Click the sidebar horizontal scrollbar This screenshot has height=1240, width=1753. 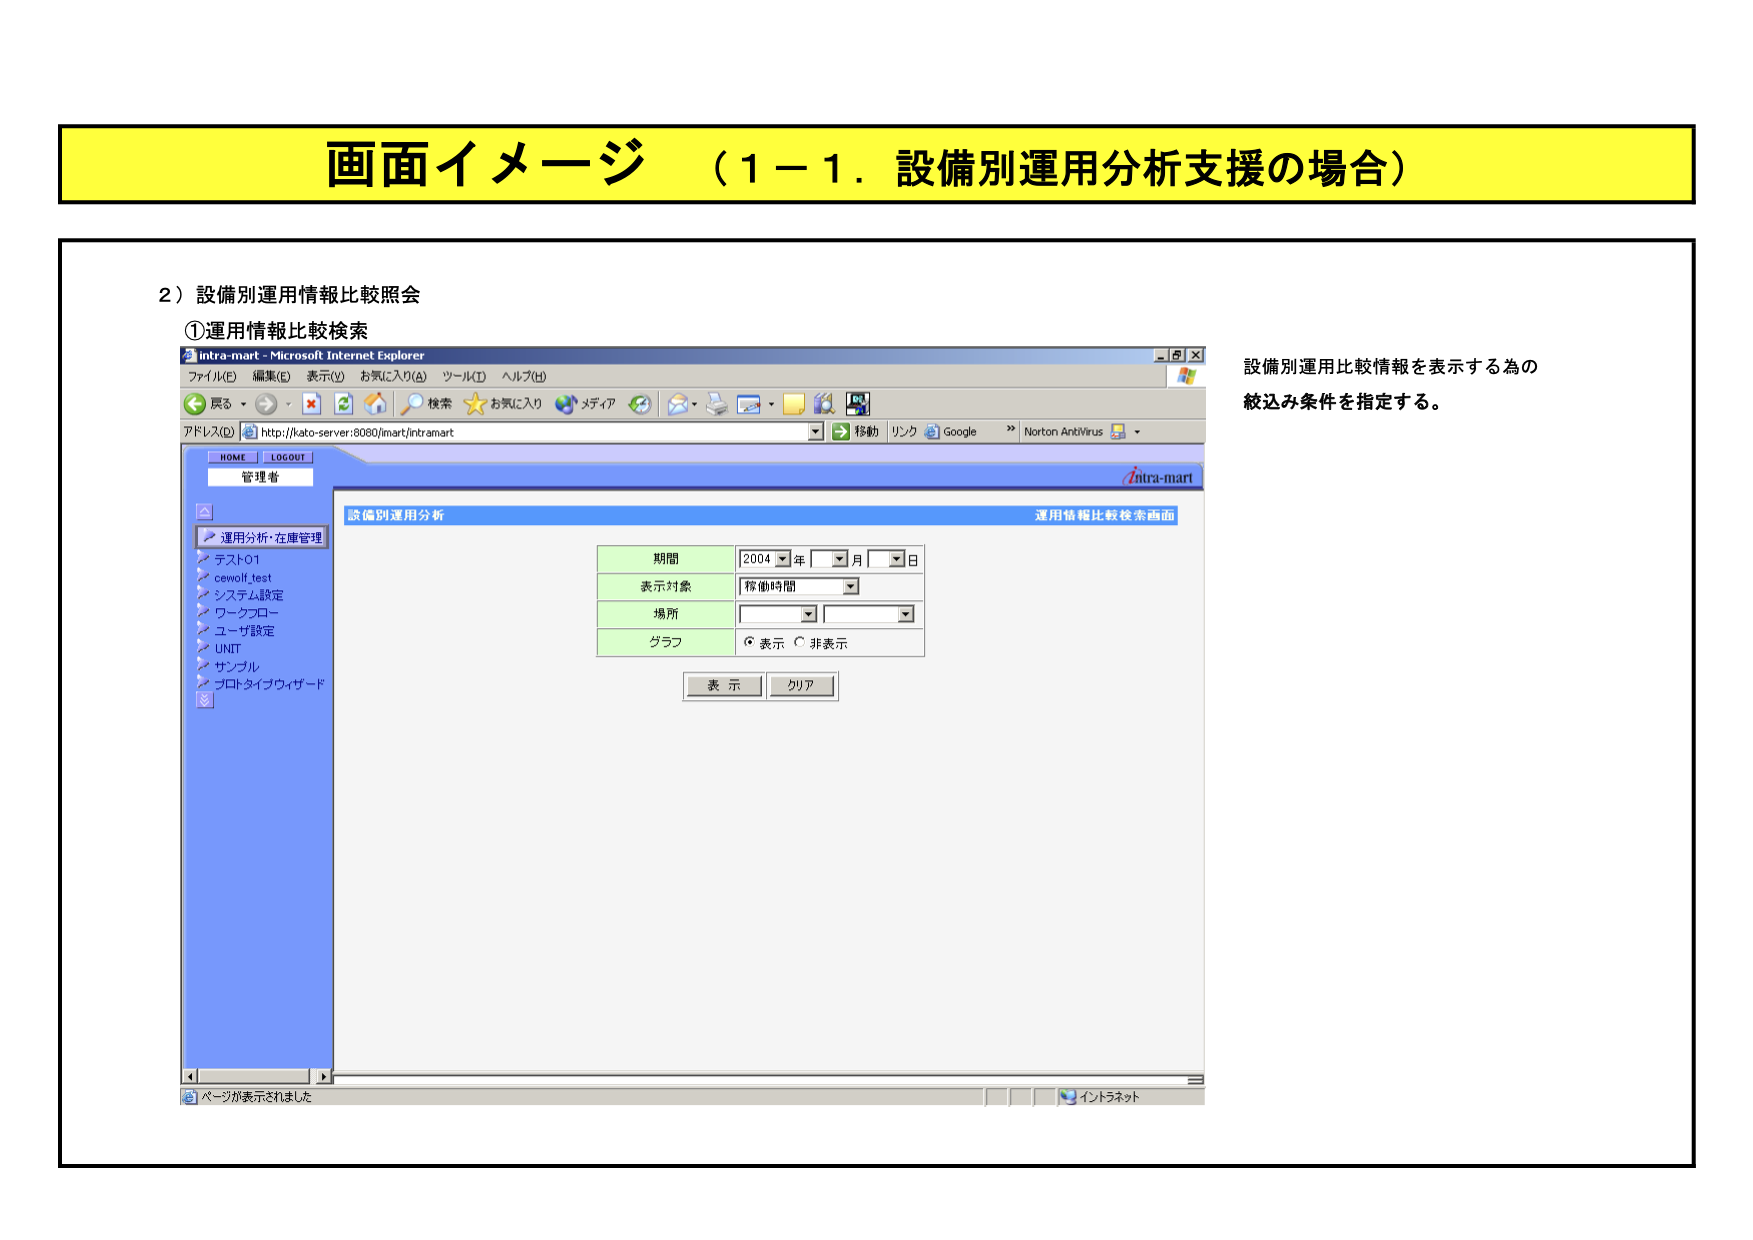(x=257, y=1077)
